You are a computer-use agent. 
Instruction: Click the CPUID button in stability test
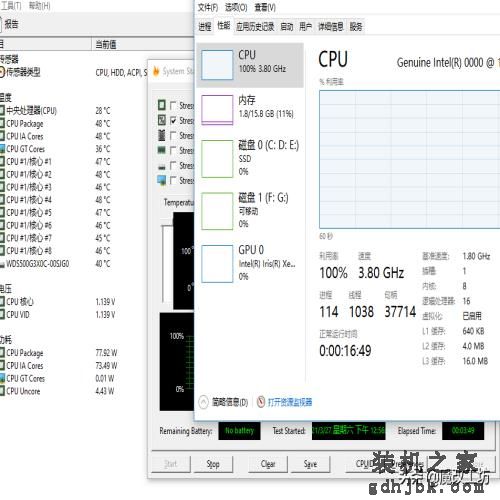coord(364,464)
